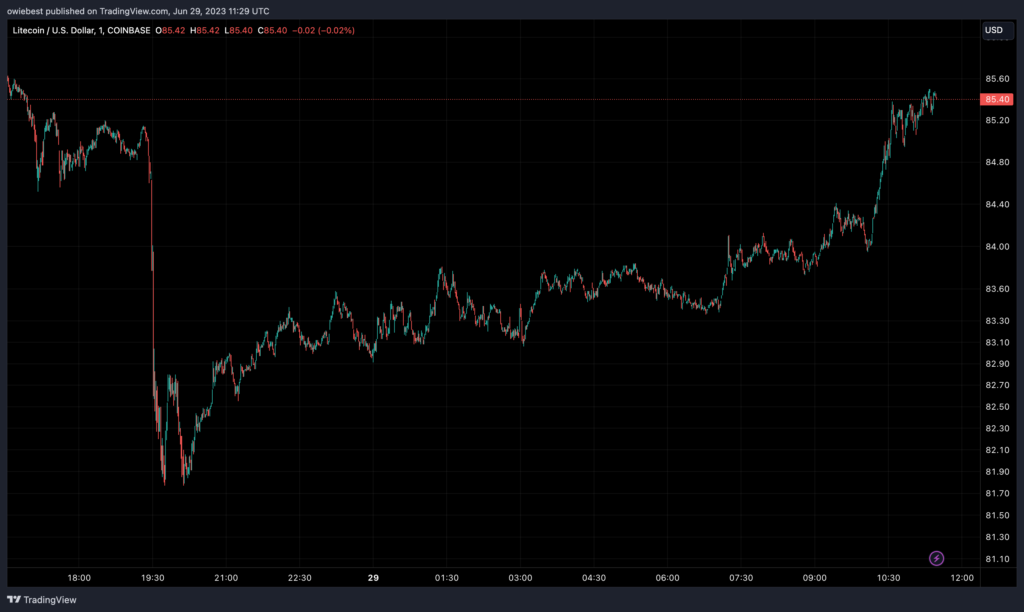Click the 81.10 price scale label

(x=996, y=558)
